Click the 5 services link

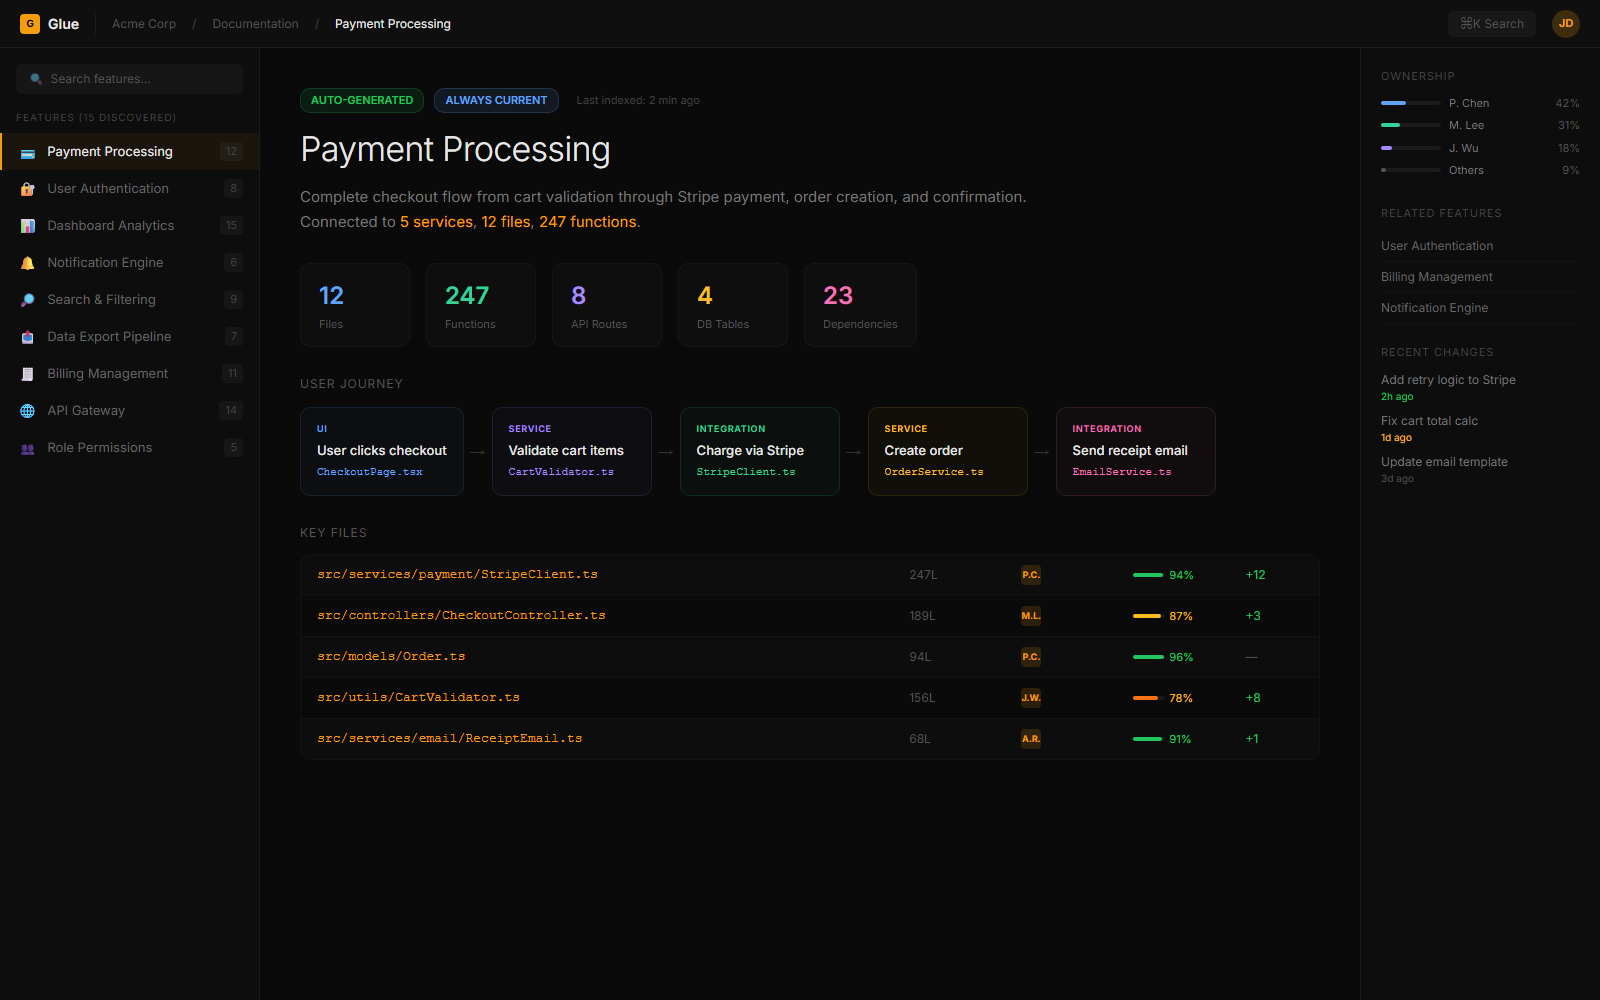coord(436,221)
